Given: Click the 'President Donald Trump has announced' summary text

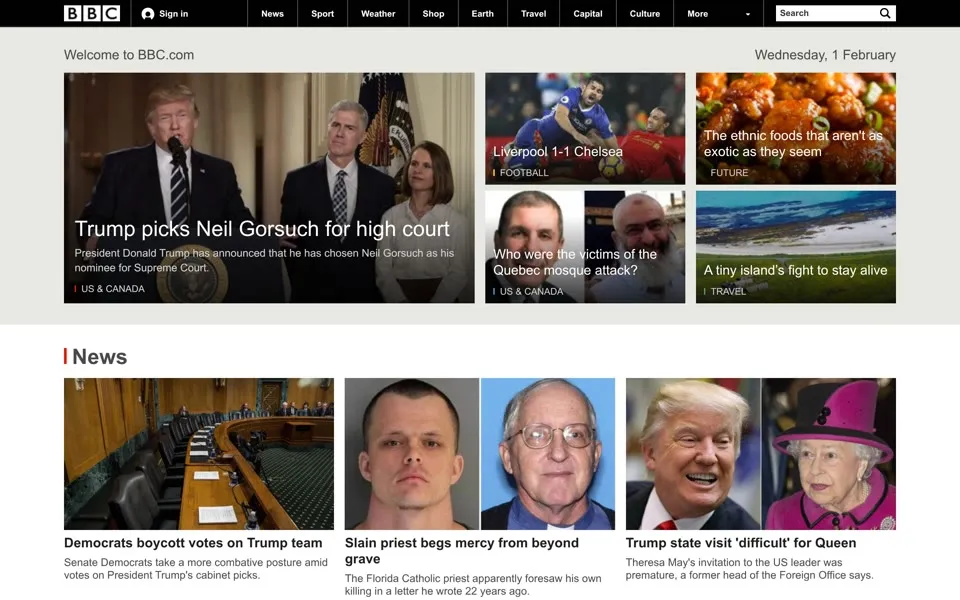Looking at the screenshot, I should (264, 260).
